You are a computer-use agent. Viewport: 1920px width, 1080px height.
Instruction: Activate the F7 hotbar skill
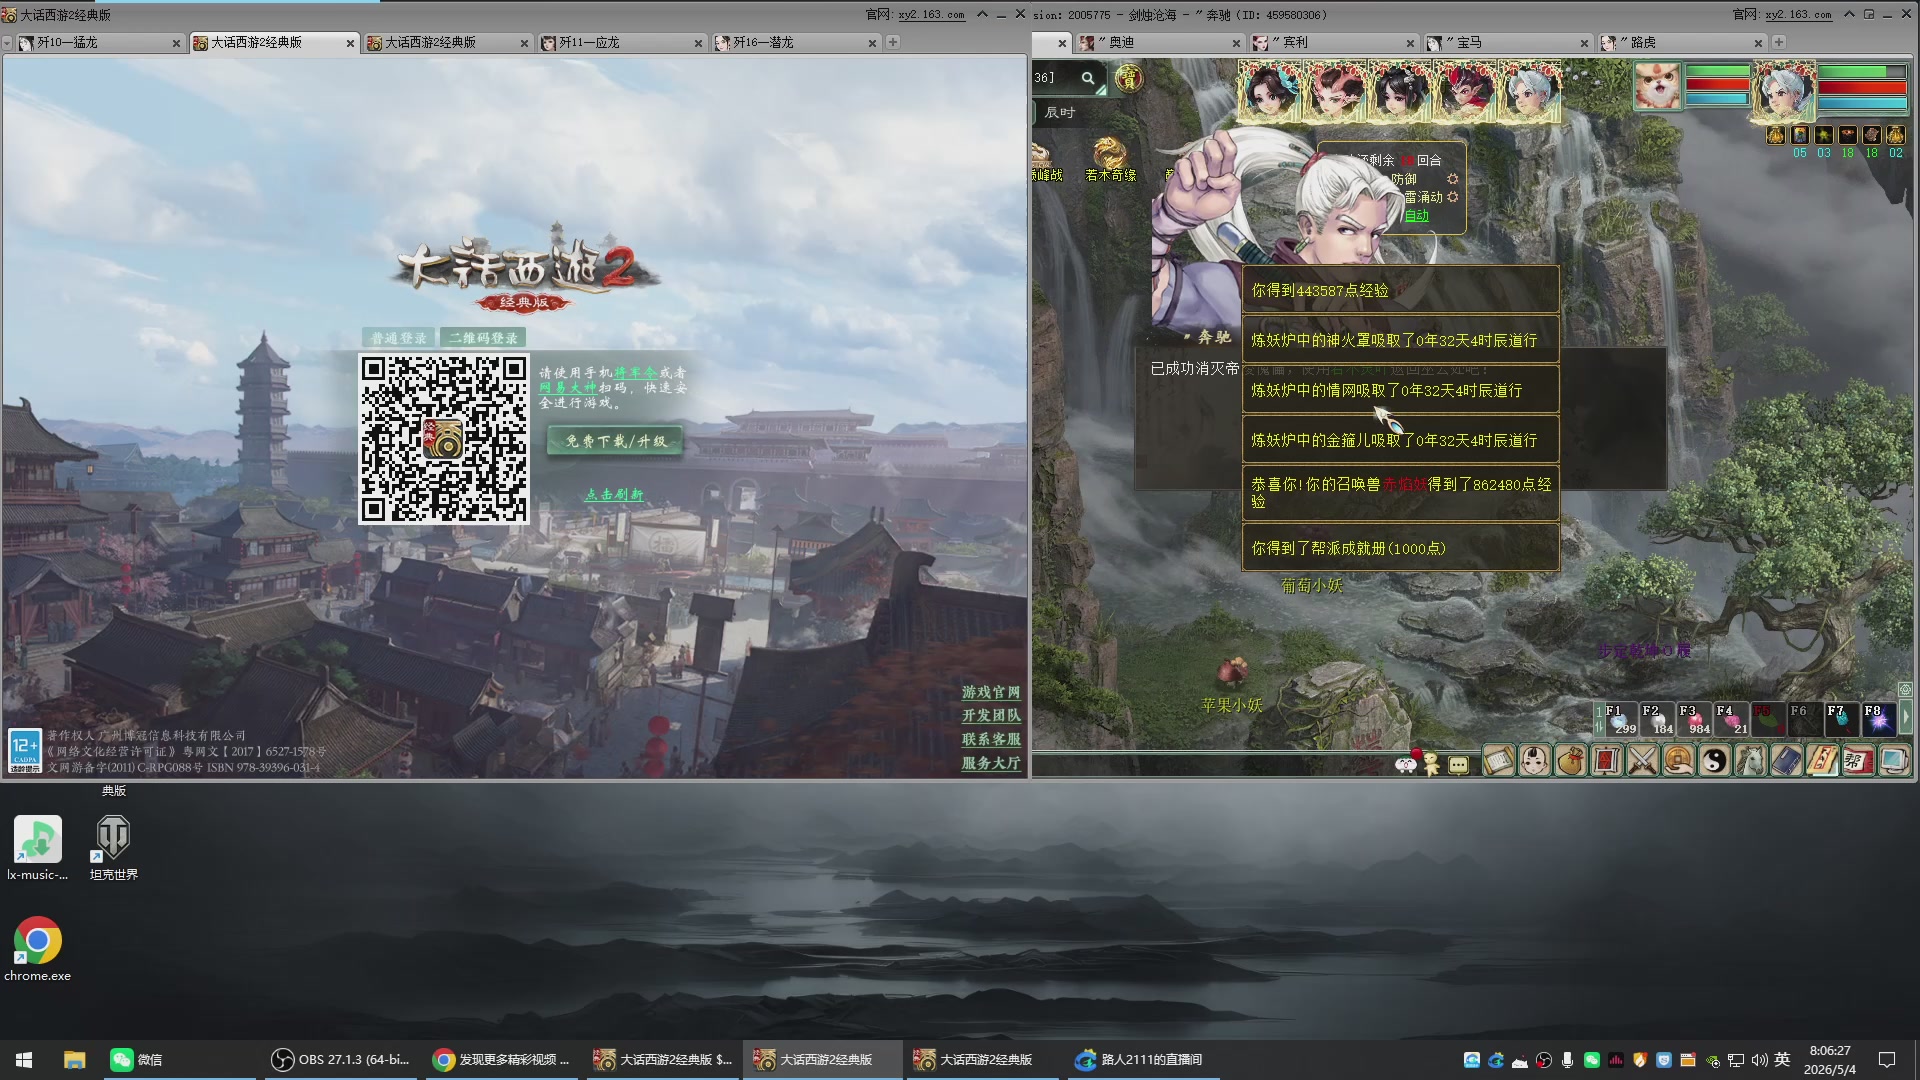(x=1842, y=719)
